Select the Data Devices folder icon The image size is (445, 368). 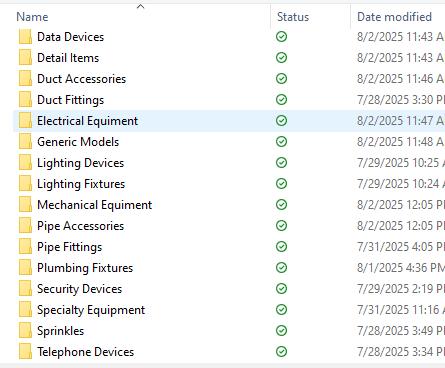point(25,37)
